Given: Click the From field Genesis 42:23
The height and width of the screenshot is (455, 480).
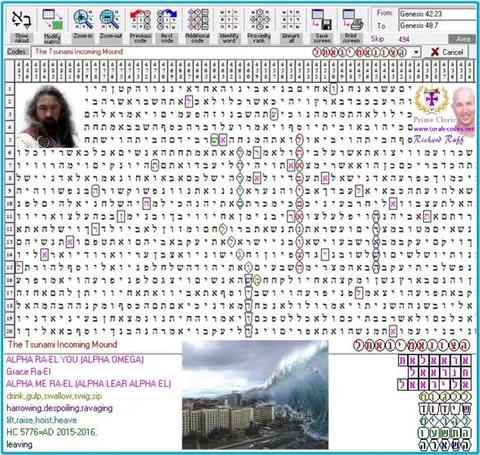Looking at the screenshot, I should pyautogui.click(x=437, y=14).
